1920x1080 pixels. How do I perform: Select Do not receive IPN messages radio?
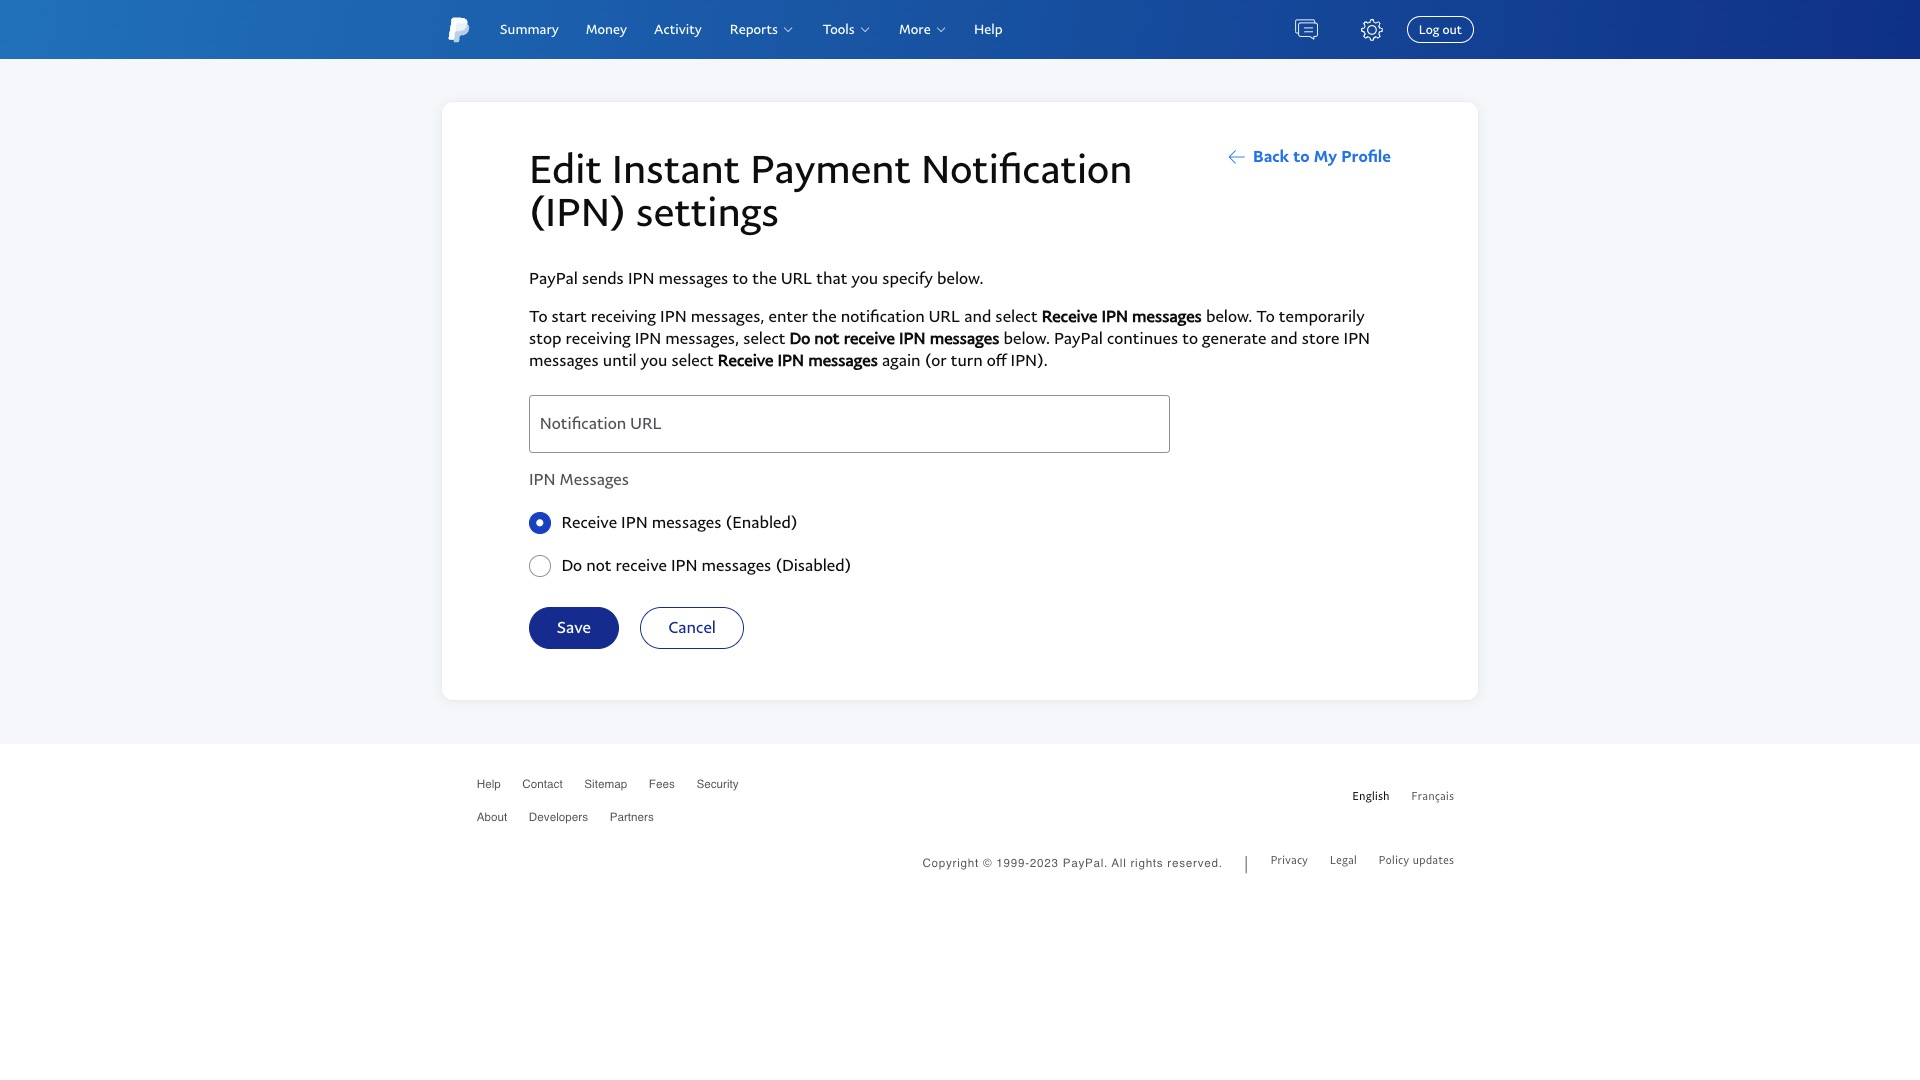pos(540,566)
